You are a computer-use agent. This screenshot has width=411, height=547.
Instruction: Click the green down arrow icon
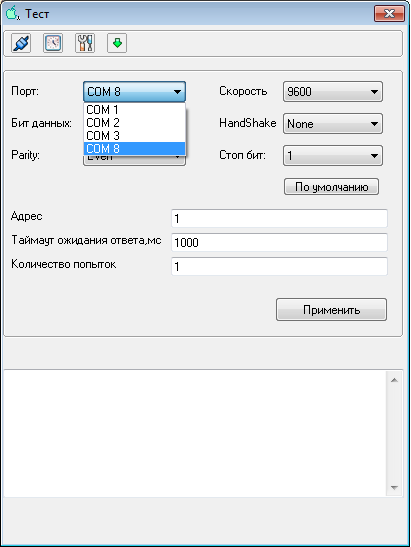117,43
